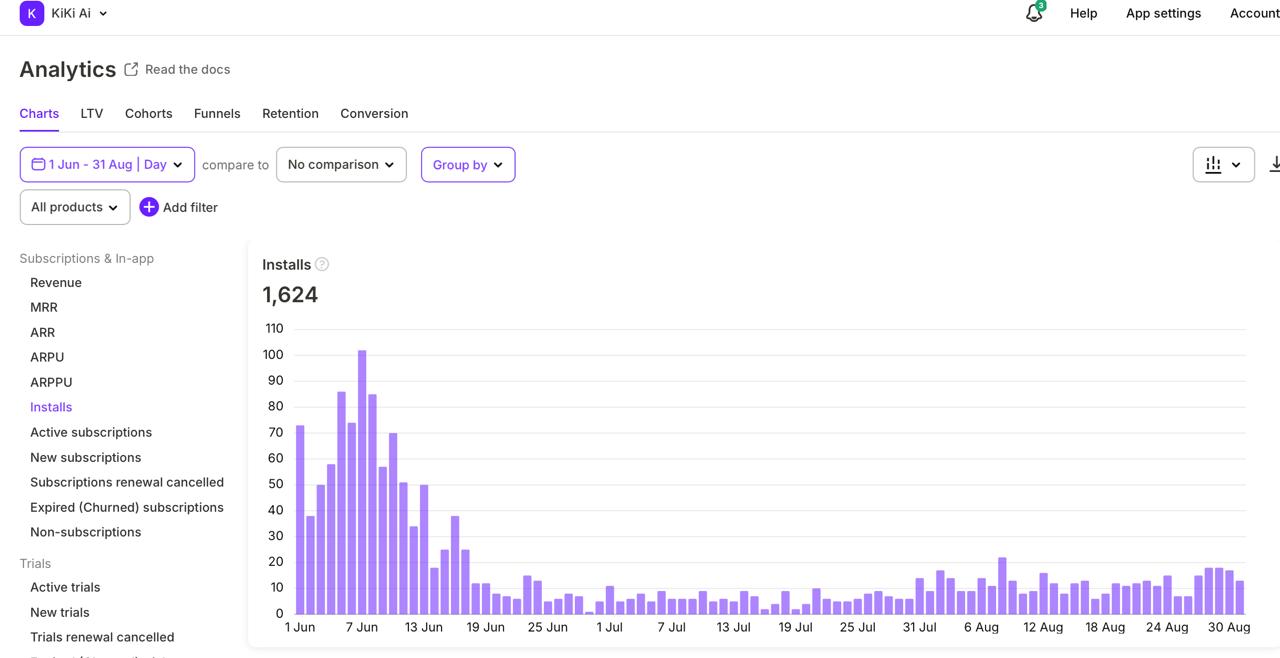The height and width of the screenshot is (658, 1280).
Task: Open the Cohorts tab
Action: tap(149, 113)
